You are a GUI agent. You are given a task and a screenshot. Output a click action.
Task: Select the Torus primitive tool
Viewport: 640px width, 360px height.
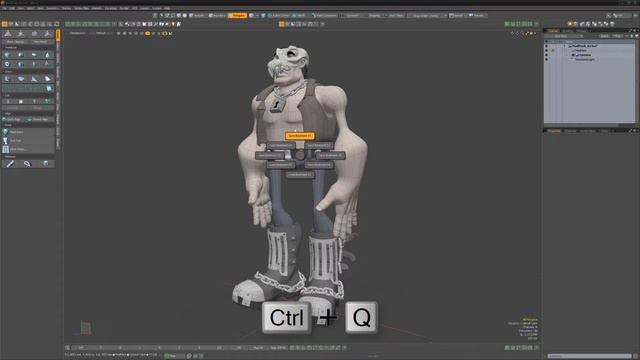8,64
